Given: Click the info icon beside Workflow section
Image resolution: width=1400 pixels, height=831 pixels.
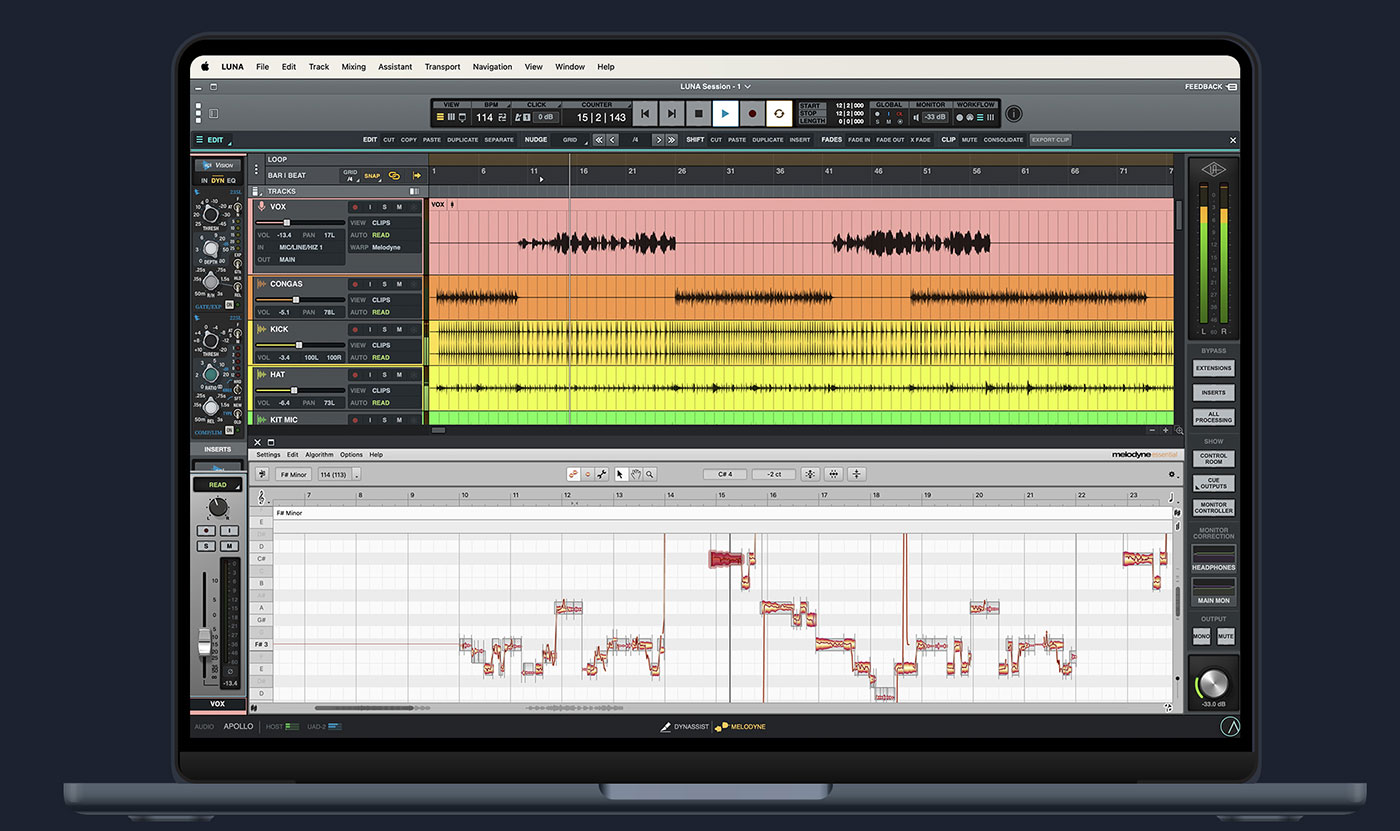Looking at the screenshot, I should 1013,114.
